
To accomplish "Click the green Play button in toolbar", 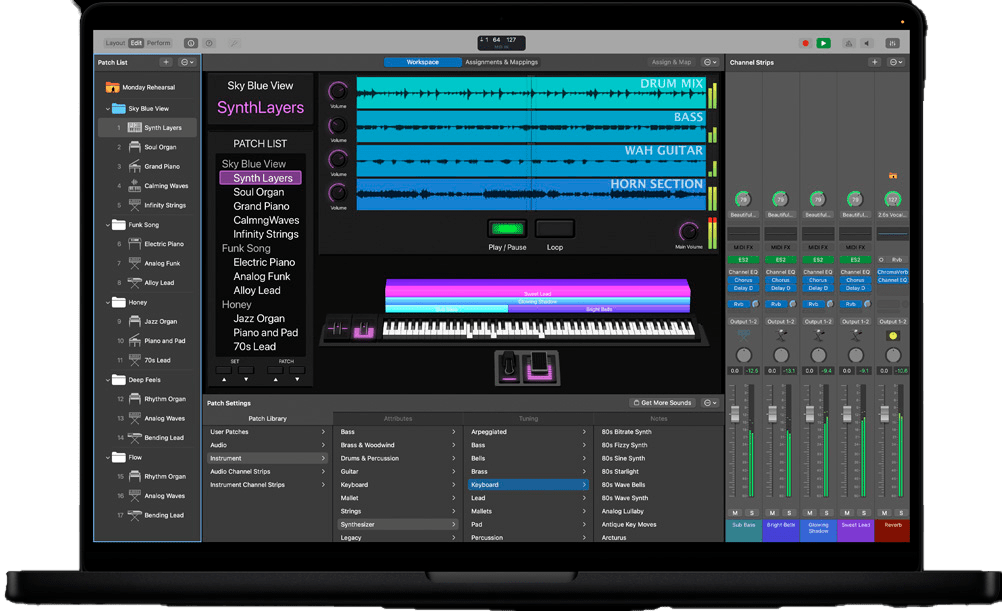I will (x=823, y=43).
